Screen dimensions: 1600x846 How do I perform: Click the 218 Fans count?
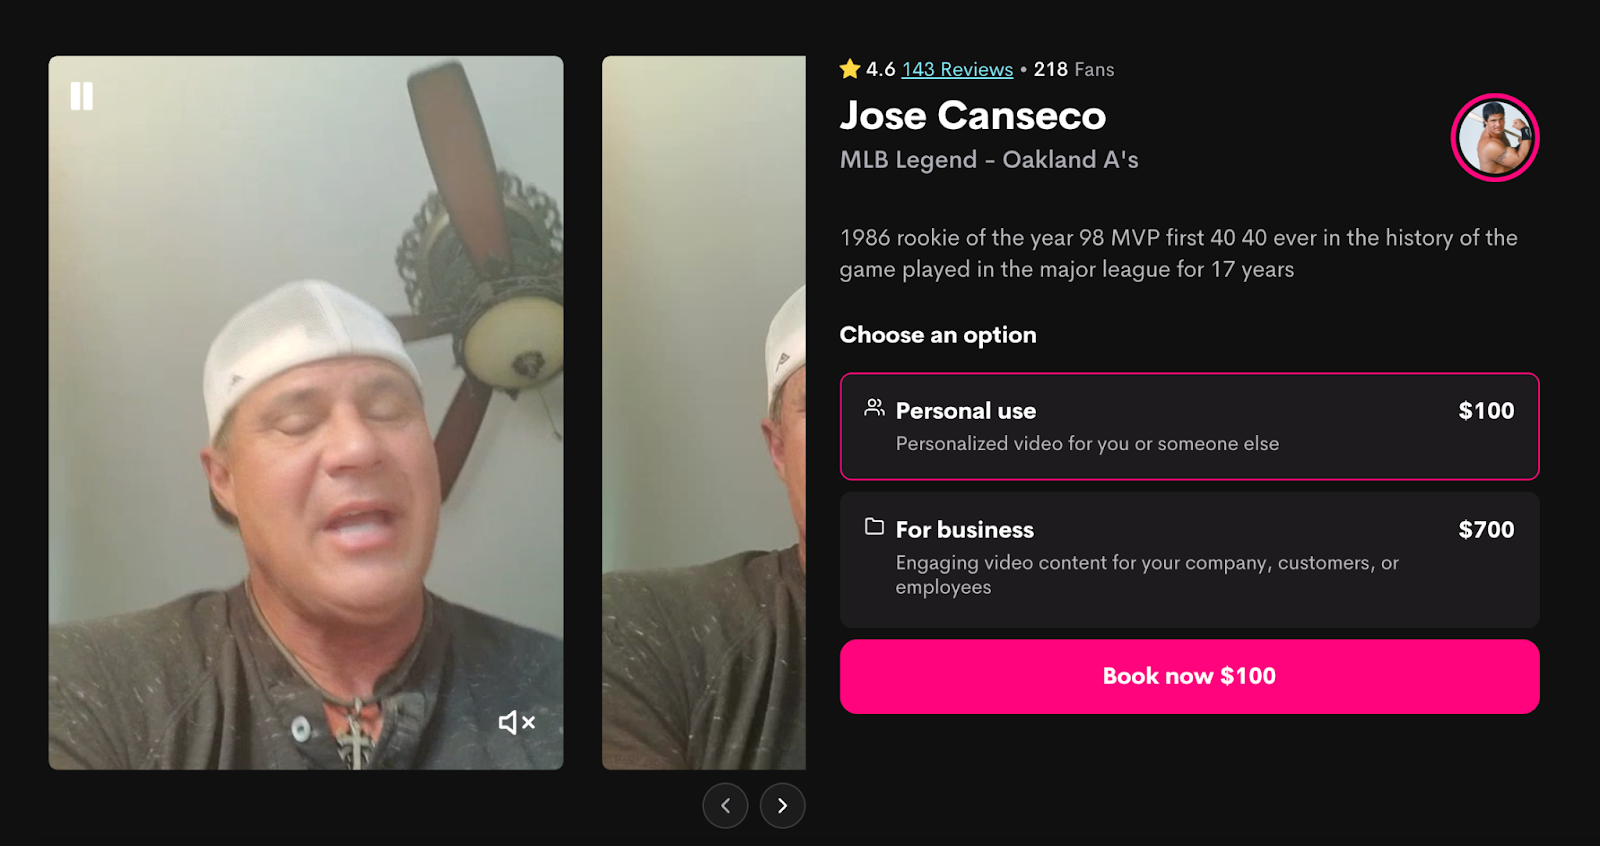[x=1074, y=69]
